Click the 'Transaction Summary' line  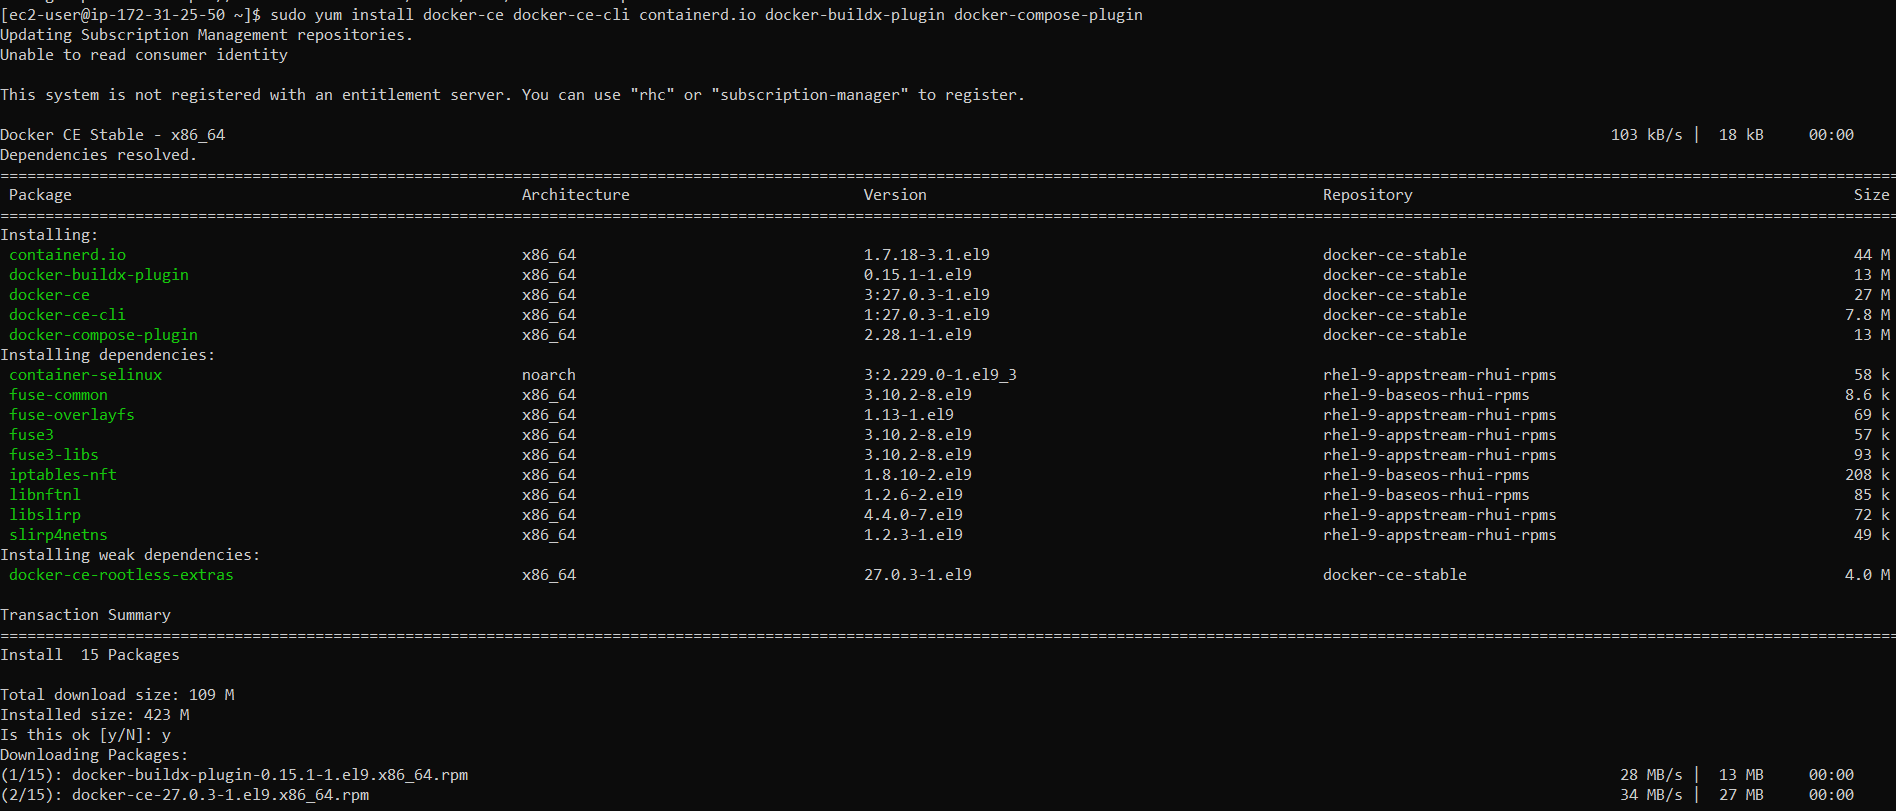coord(85,615)
